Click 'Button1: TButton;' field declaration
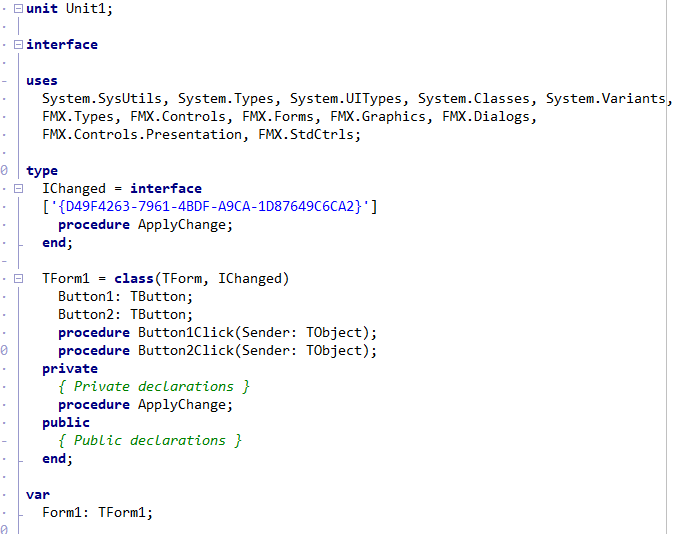The height and width of the screenshot is (534, 683). click(x=125, y=297)
